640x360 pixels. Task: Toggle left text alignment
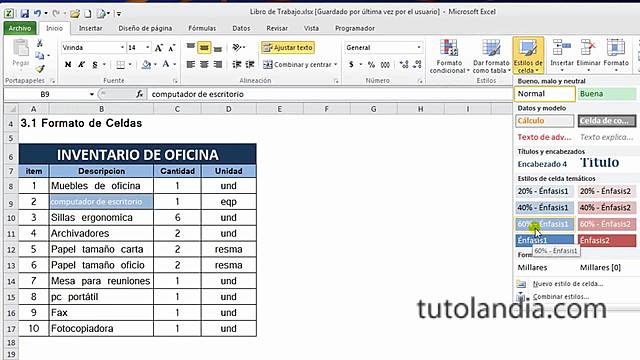tap(191, 64)
